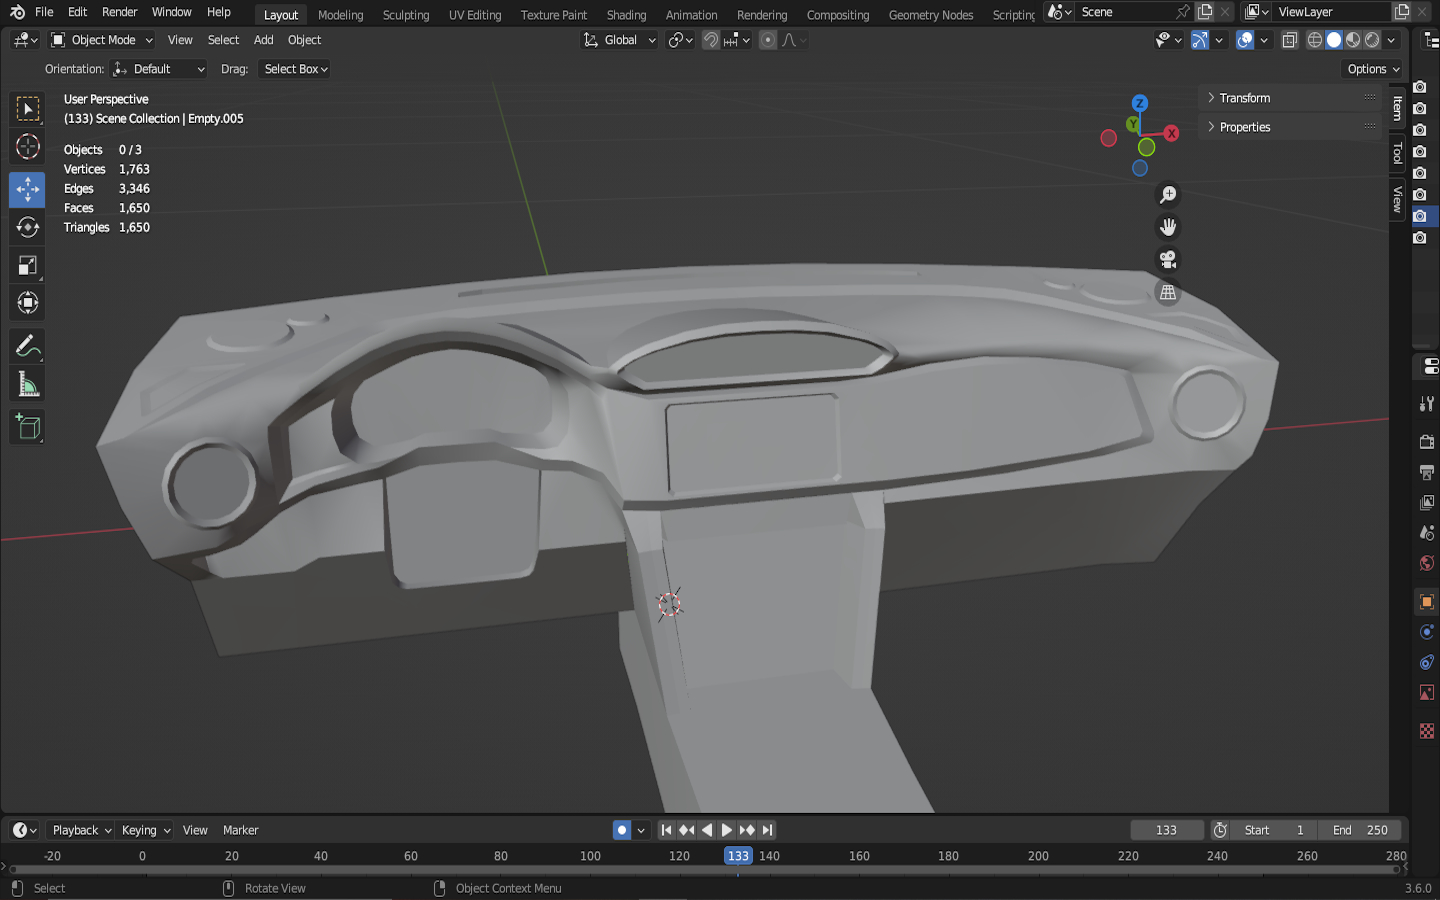Switch perspective/orthographic with the grid icon
This screenshot has height=900, width=1440.
tap(1167, 293)
